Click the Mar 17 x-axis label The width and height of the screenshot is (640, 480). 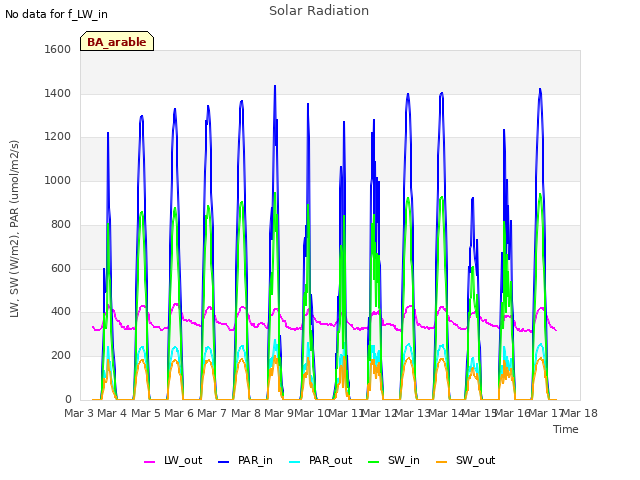tap(546, 413)
